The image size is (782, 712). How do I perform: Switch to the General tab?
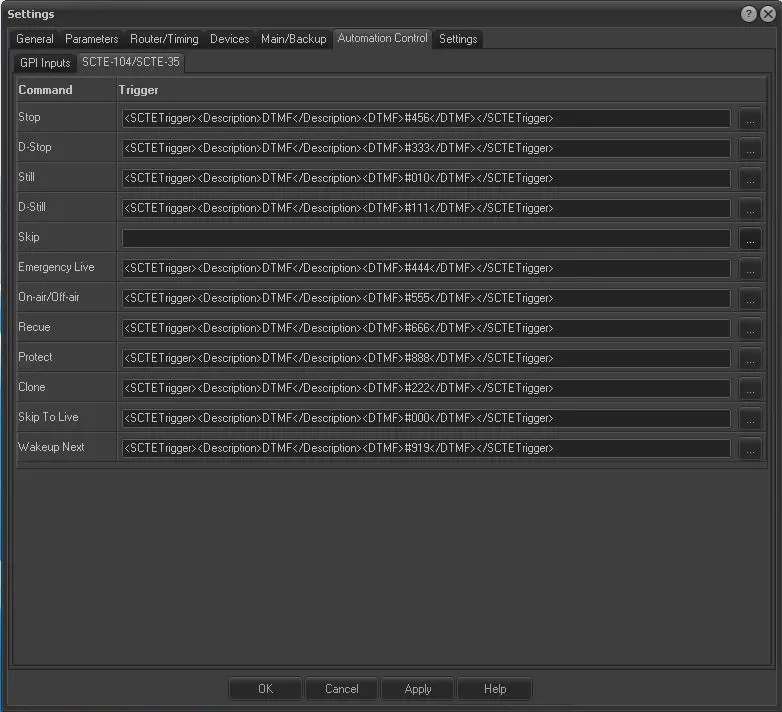(x=35, y=39)
